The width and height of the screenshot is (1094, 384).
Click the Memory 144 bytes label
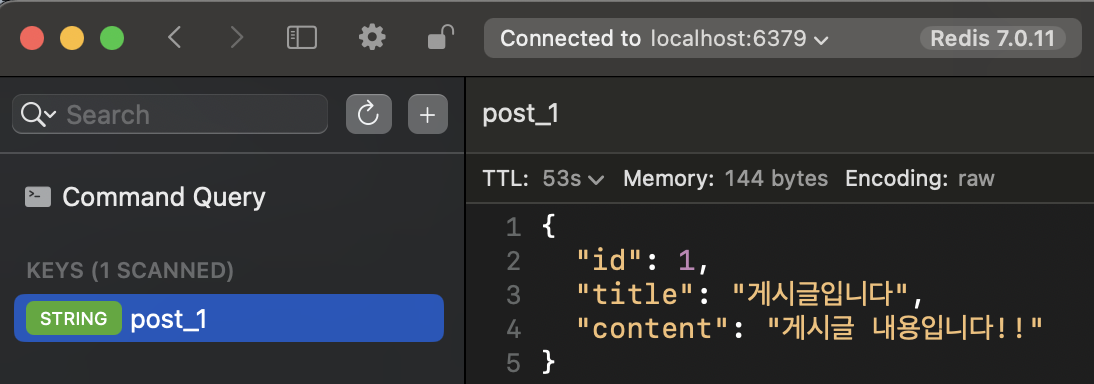[x=725, y=179]
